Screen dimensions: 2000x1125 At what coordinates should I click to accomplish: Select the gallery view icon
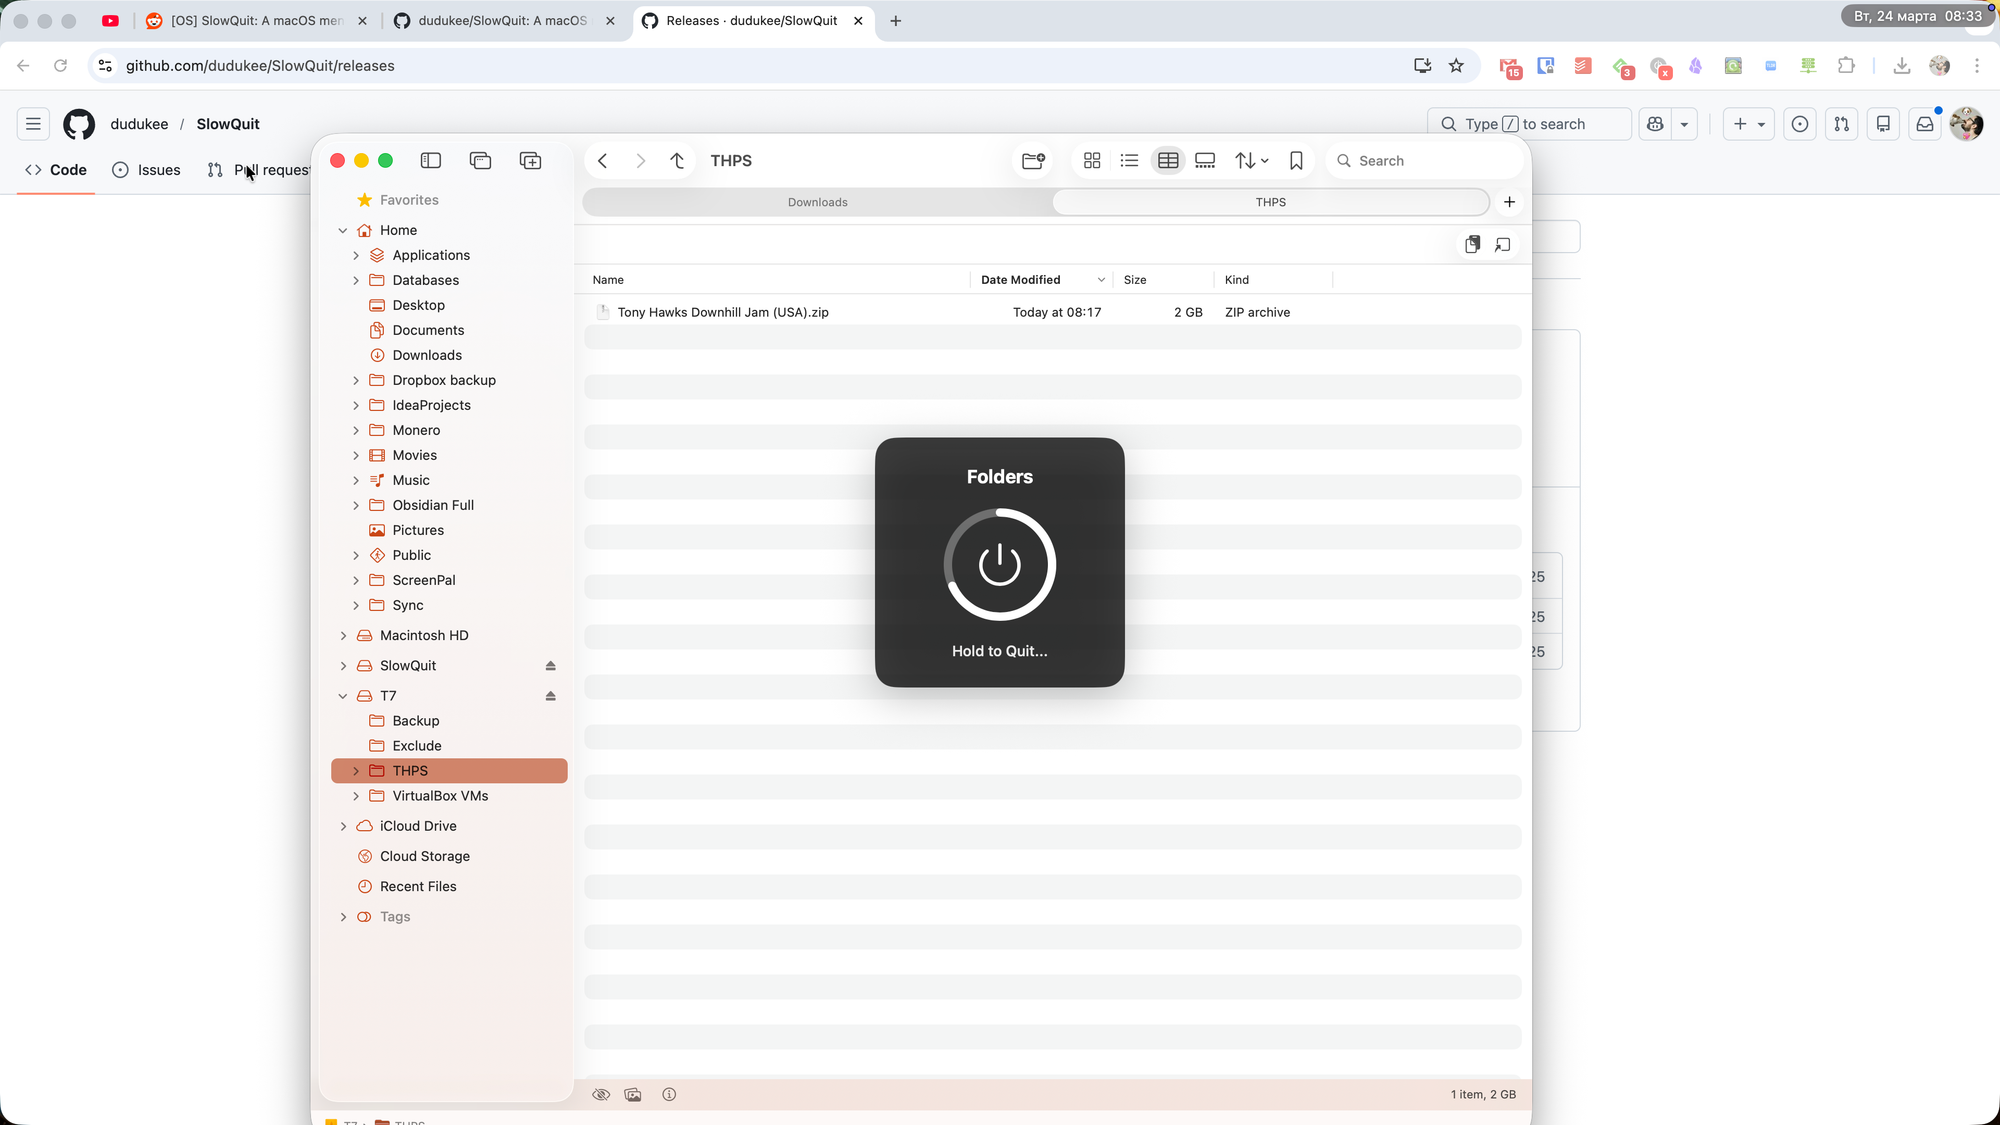point(1205,161)
